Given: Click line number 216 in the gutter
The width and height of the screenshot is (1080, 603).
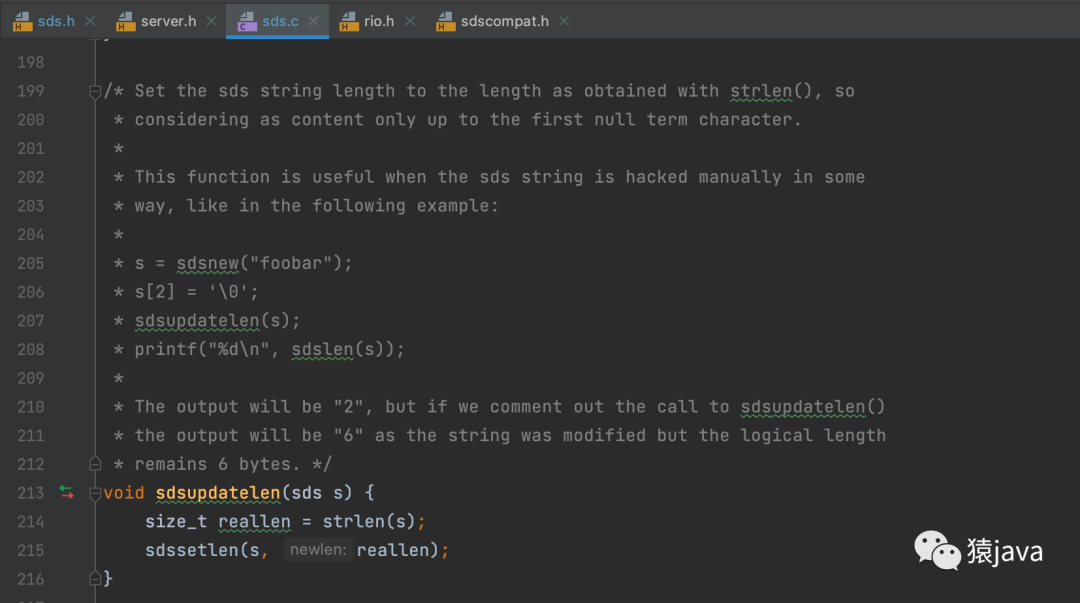Looking at the screenshot, I should [30, 579].
